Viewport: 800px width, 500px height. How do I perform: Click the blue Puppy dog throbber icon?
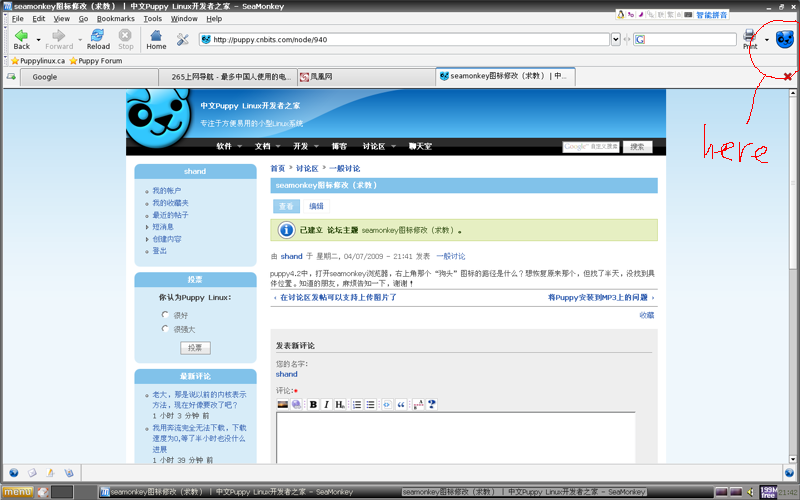(x=785, y=39)
